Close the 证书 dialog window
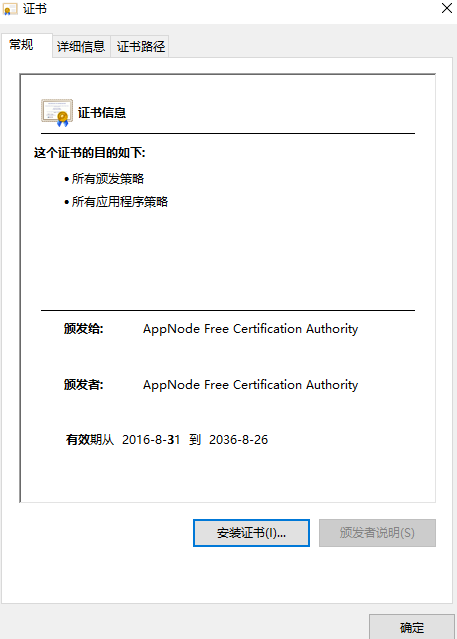Viewport: 457px width, 639px height. point(447,8)
